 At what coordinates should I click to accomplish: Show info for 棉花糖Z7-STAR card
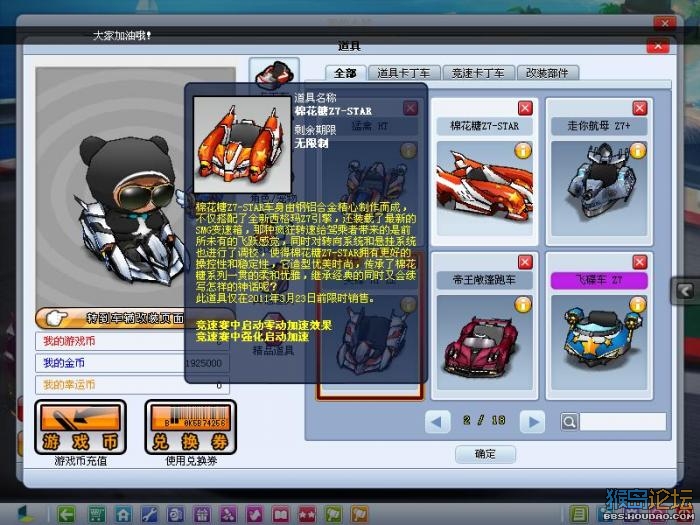click(523, 150)
